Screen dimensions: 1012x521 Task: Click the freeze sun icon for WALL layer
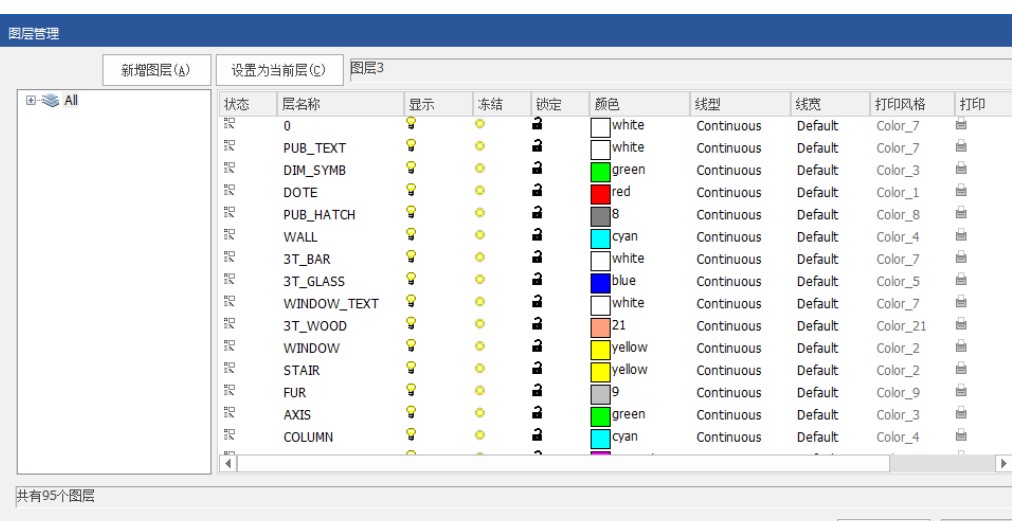480,236
